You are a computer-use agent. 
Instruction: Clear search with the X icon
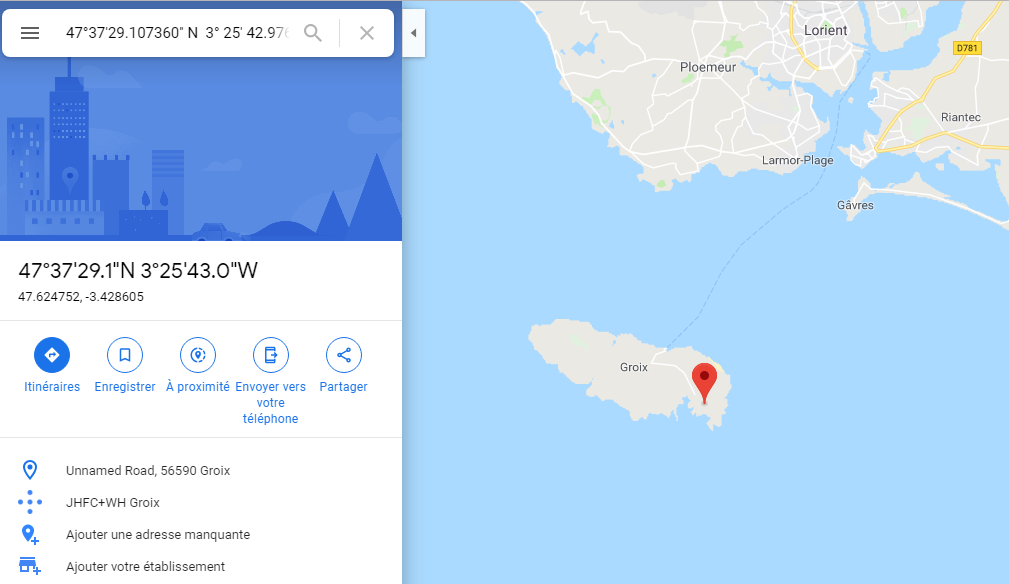pyautogui.click(x=367, y=33)
